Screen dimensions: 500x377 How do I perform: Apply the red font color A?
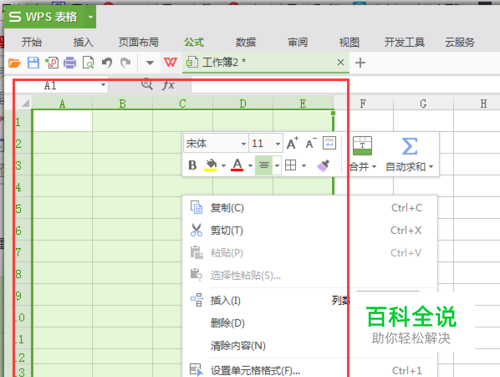(x=237, y=165)
